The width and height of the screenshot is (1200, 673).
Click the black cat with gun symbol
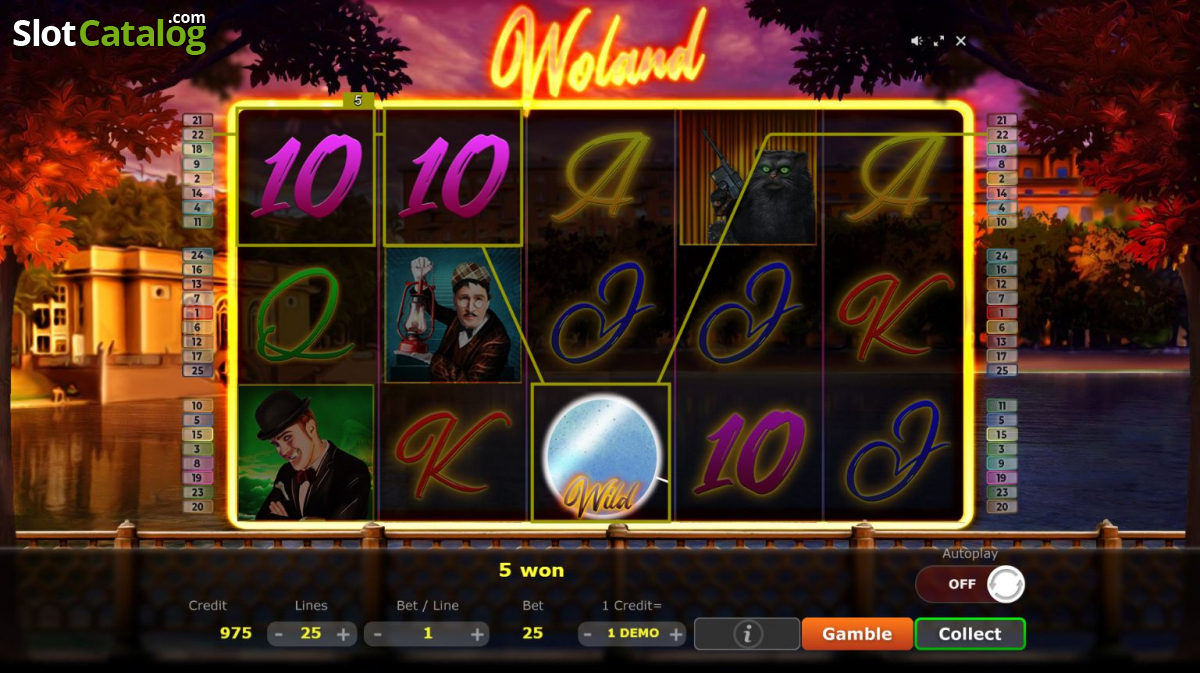pyautogui.click(x=748, y=177)
